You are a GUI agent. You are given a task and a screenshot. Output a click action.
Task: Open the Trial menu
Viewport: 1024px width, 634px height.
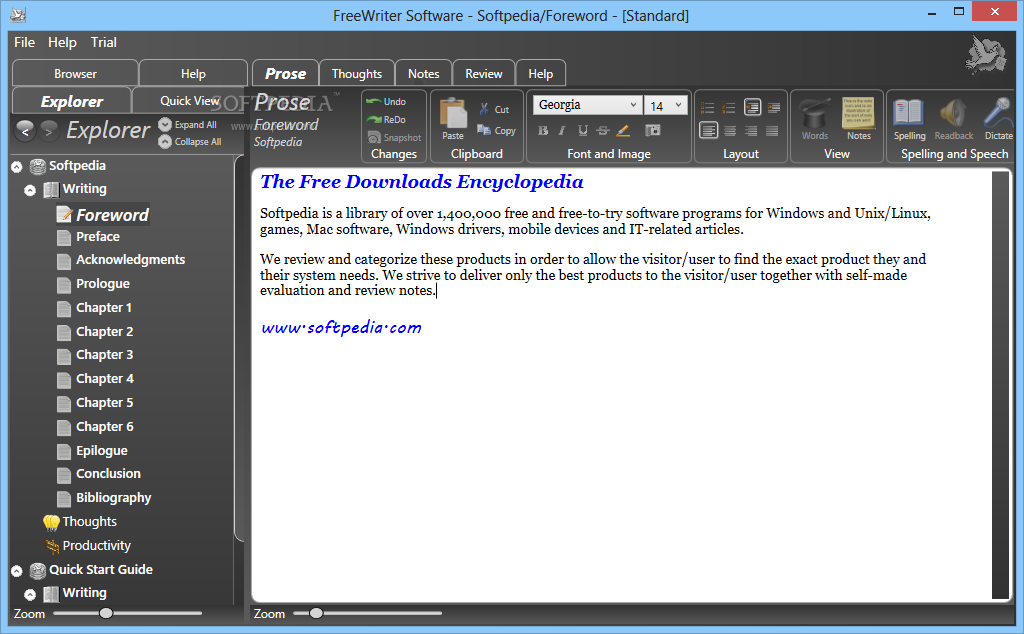(x=103, y=42)
